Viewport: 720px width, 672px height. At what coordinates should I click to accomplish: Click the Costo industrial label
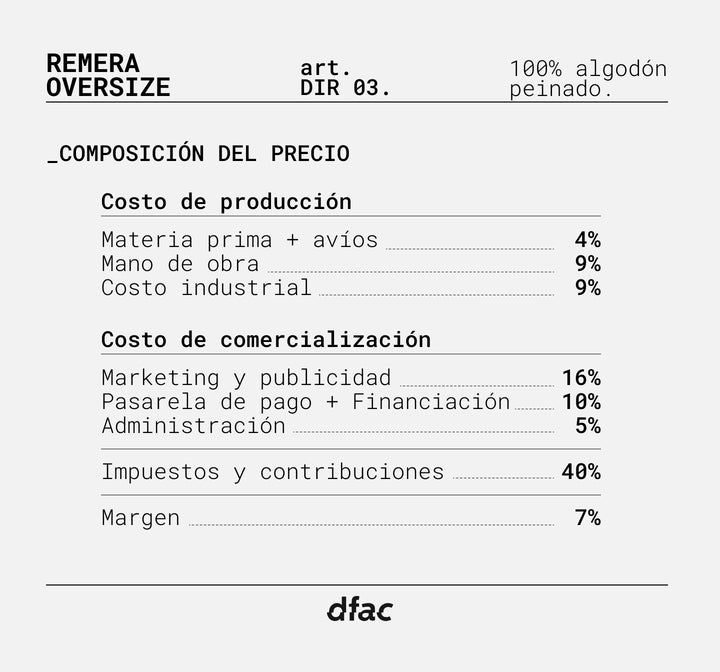(x=206, y=288)
